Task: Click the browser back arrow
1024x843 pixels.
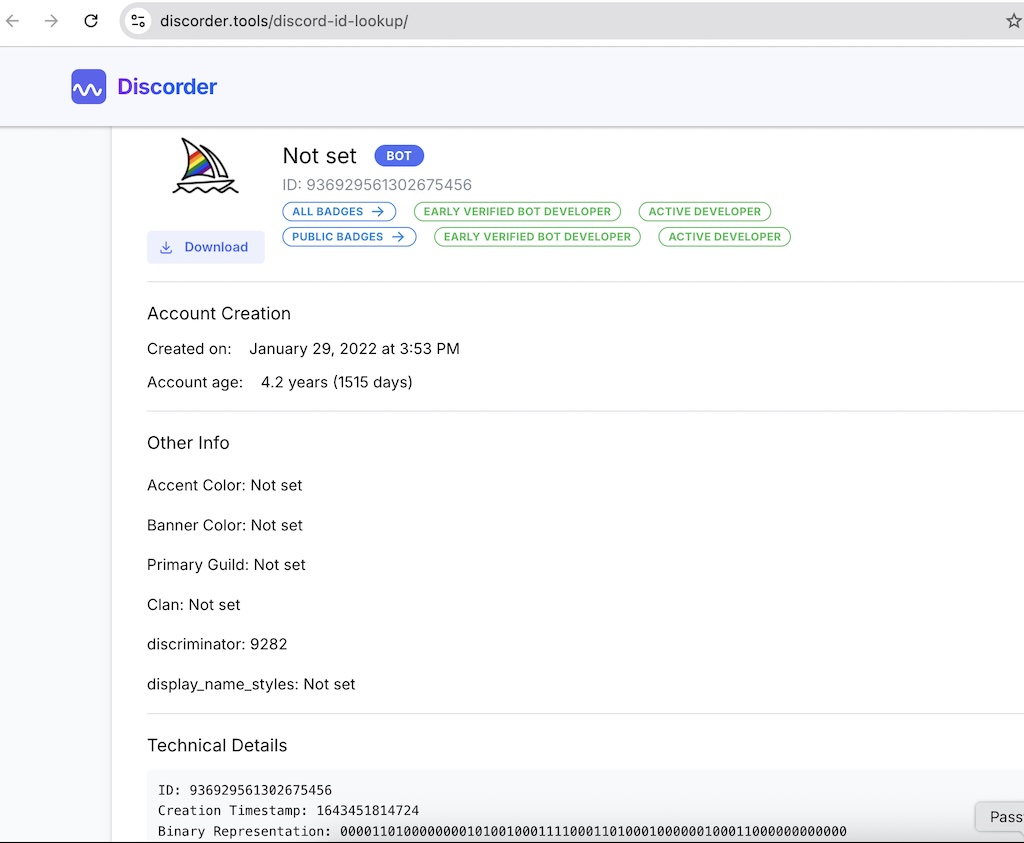Action: [13, 21]
